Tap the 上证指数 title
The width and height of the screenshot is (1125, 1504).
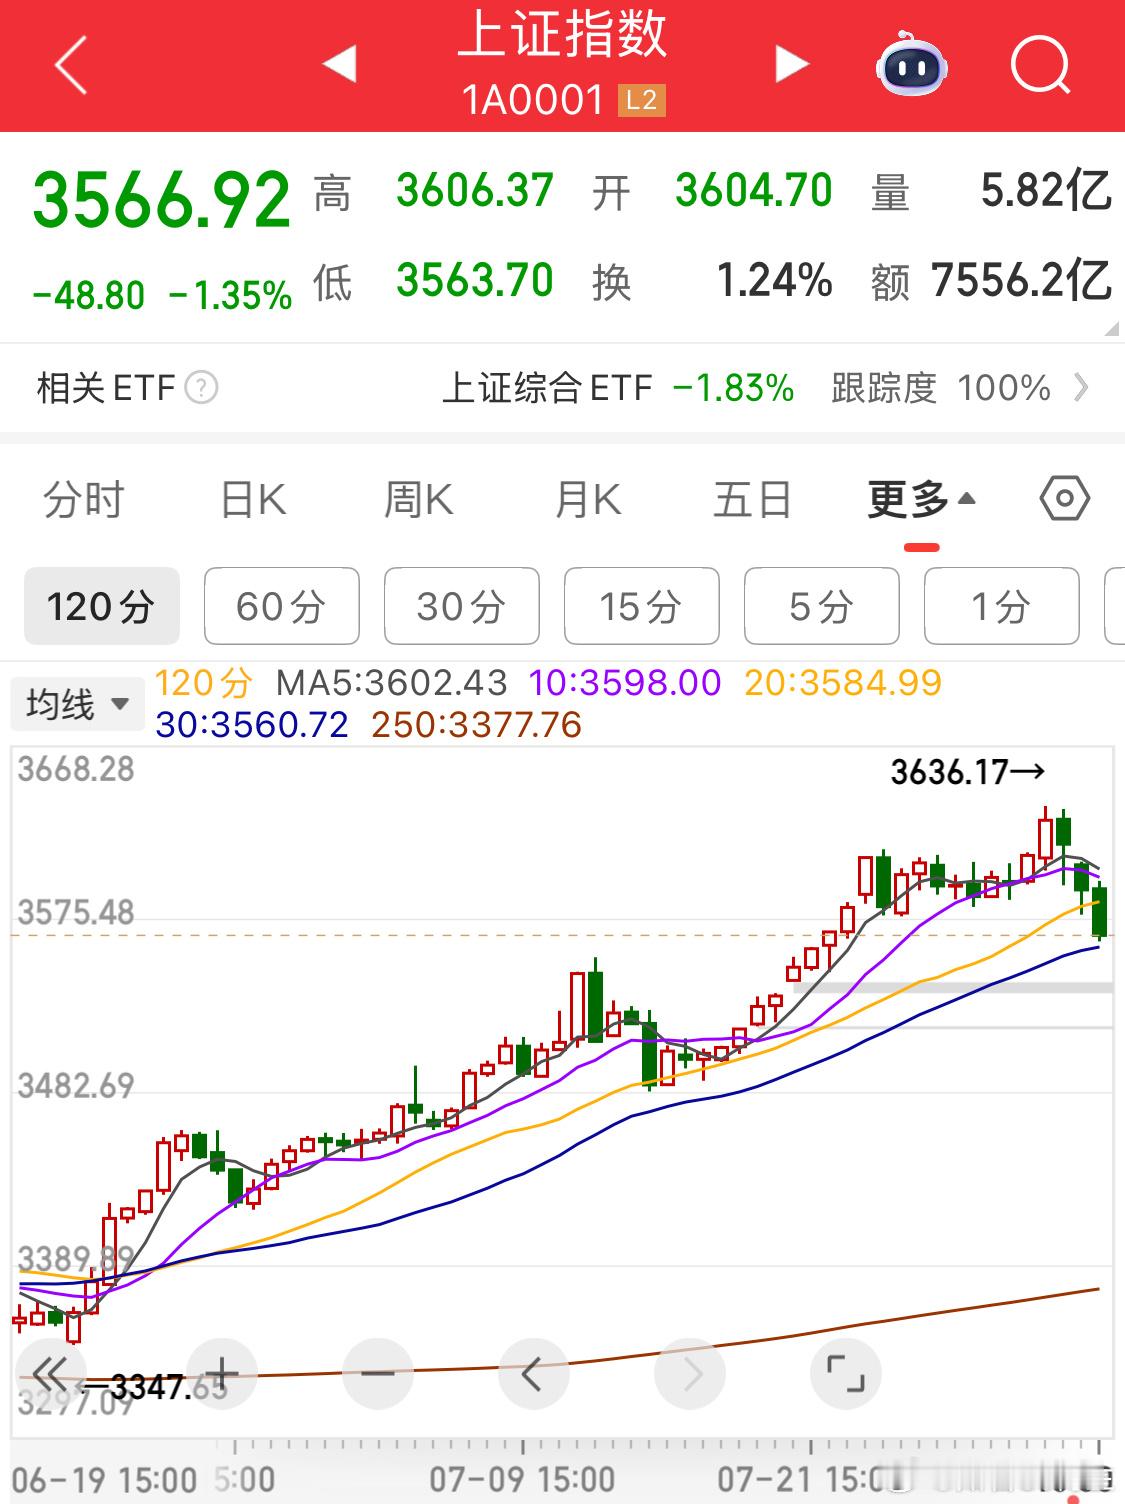(563, 34)
